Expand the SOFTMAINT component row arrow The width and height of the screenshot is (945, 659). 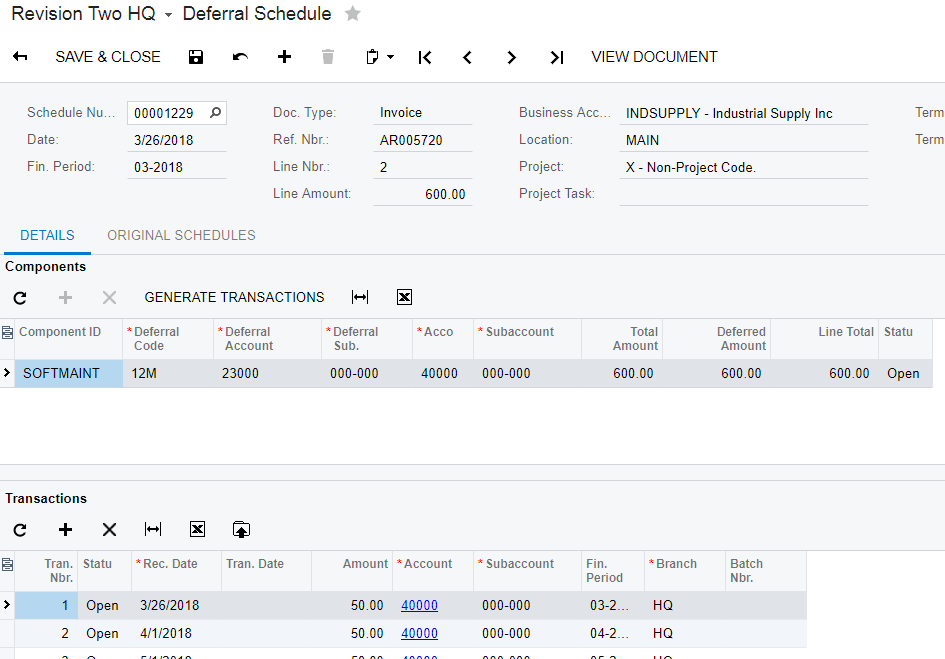tap(7, 373)
